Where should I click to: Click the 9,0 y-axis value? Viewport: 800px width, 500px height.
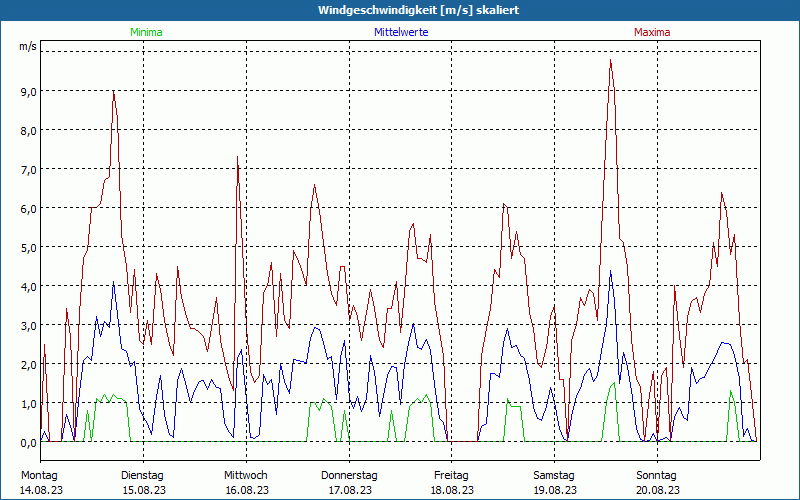pos(28,92)
